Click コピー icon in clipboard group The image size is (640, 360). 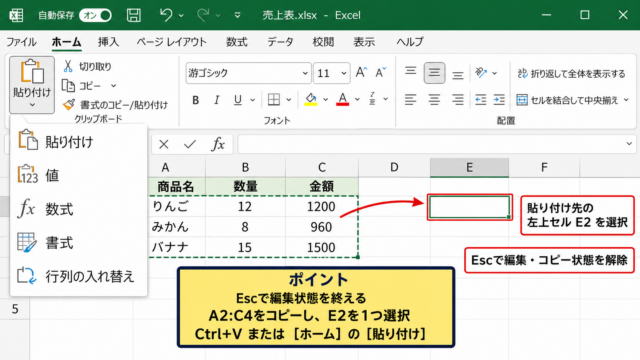tap(68, 85)
